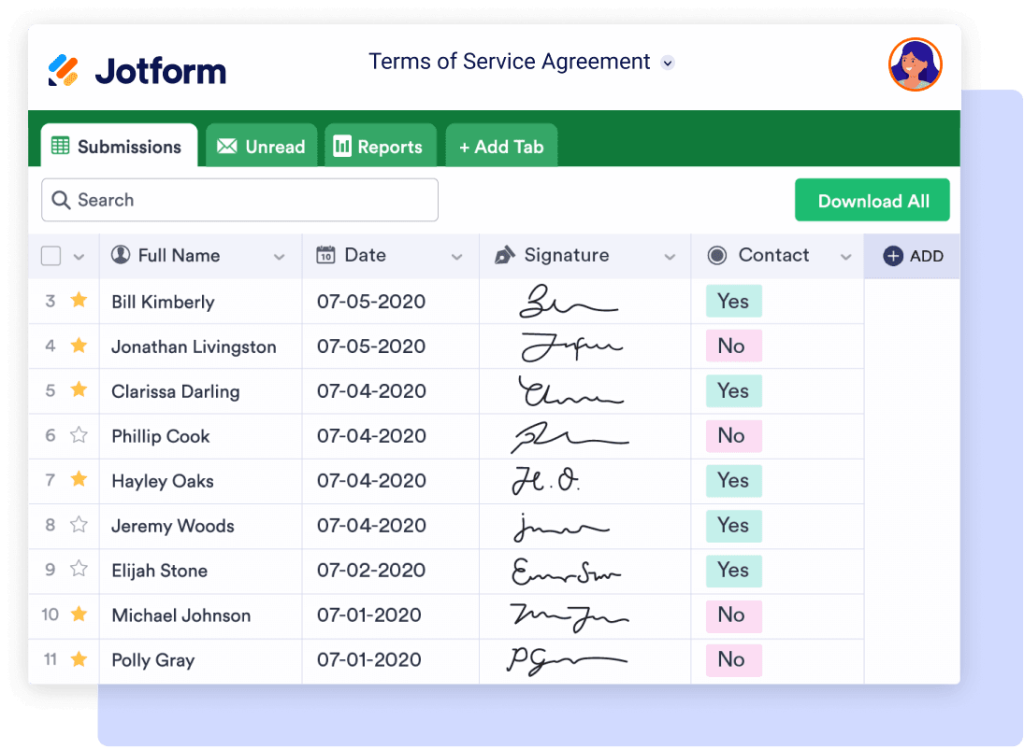Click the + Add Tab button
This screenshot has width=1024, height=749.
[501, 147]
